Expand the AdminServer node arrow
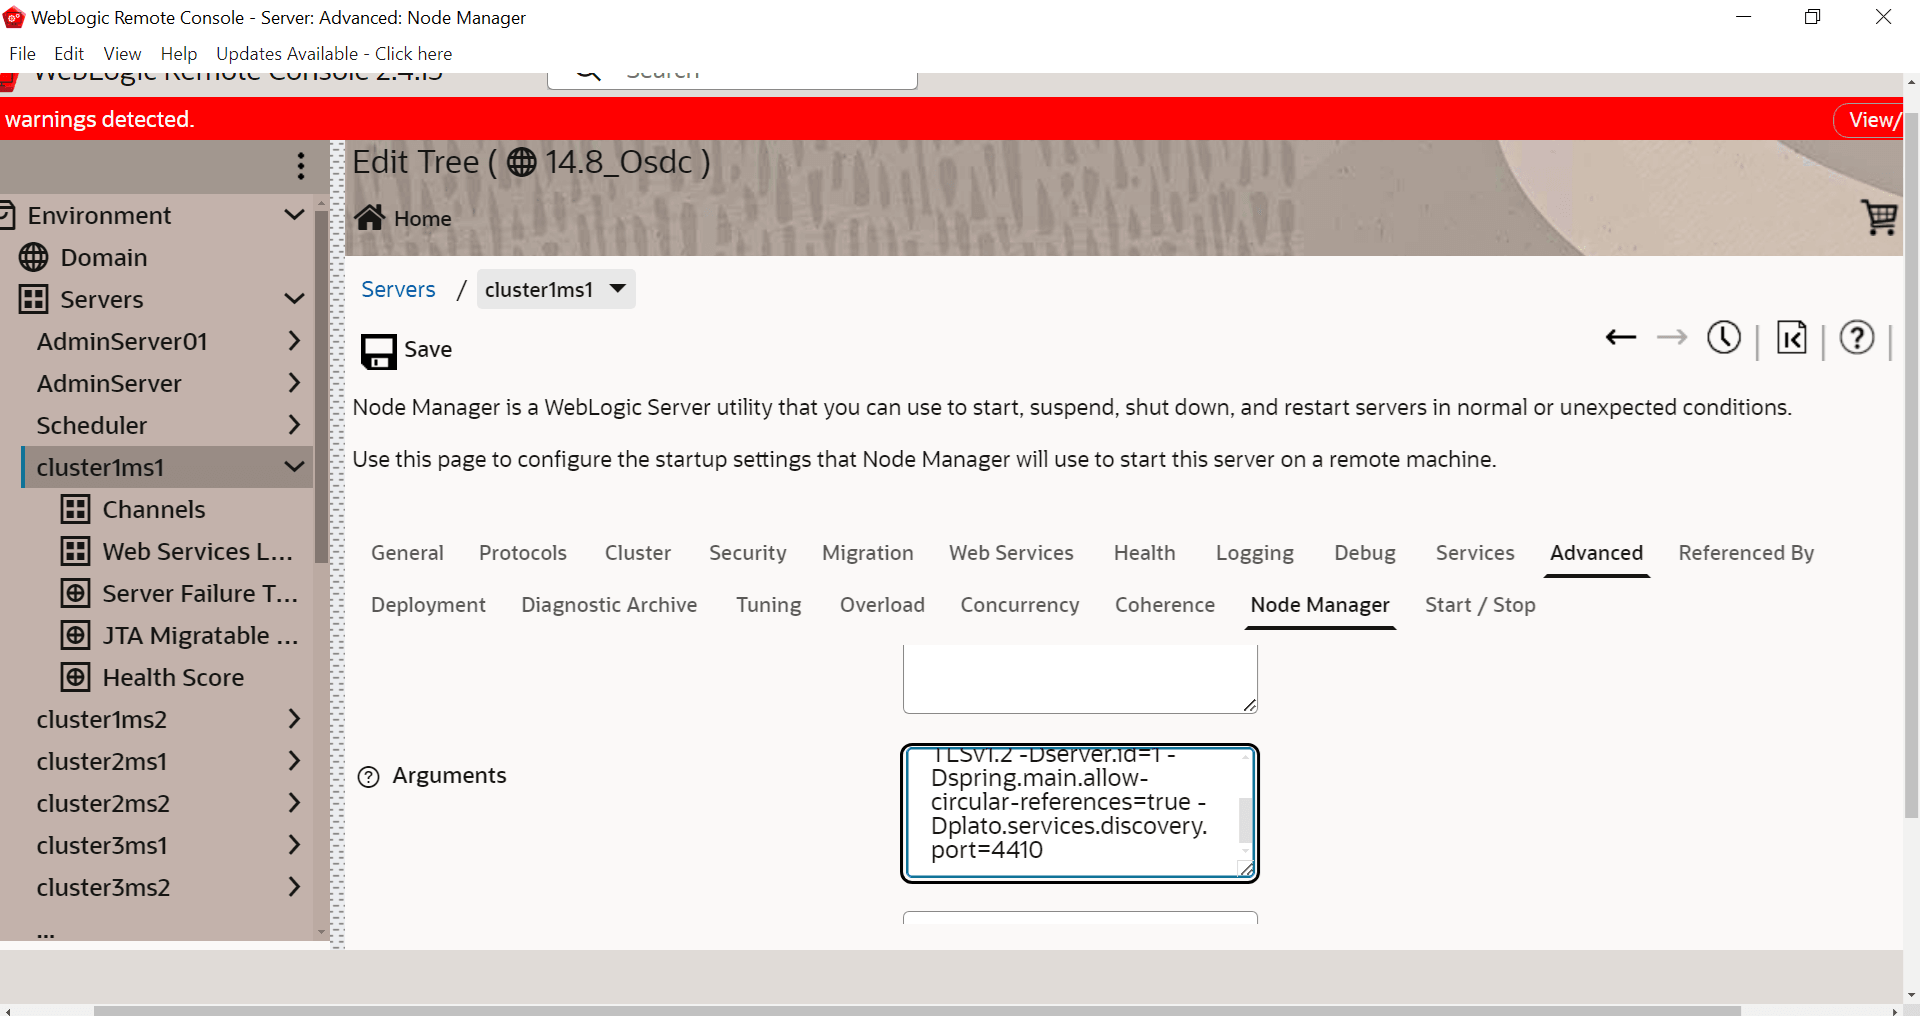Viewport: 1920px width, 1016px height. pos(294,383)
